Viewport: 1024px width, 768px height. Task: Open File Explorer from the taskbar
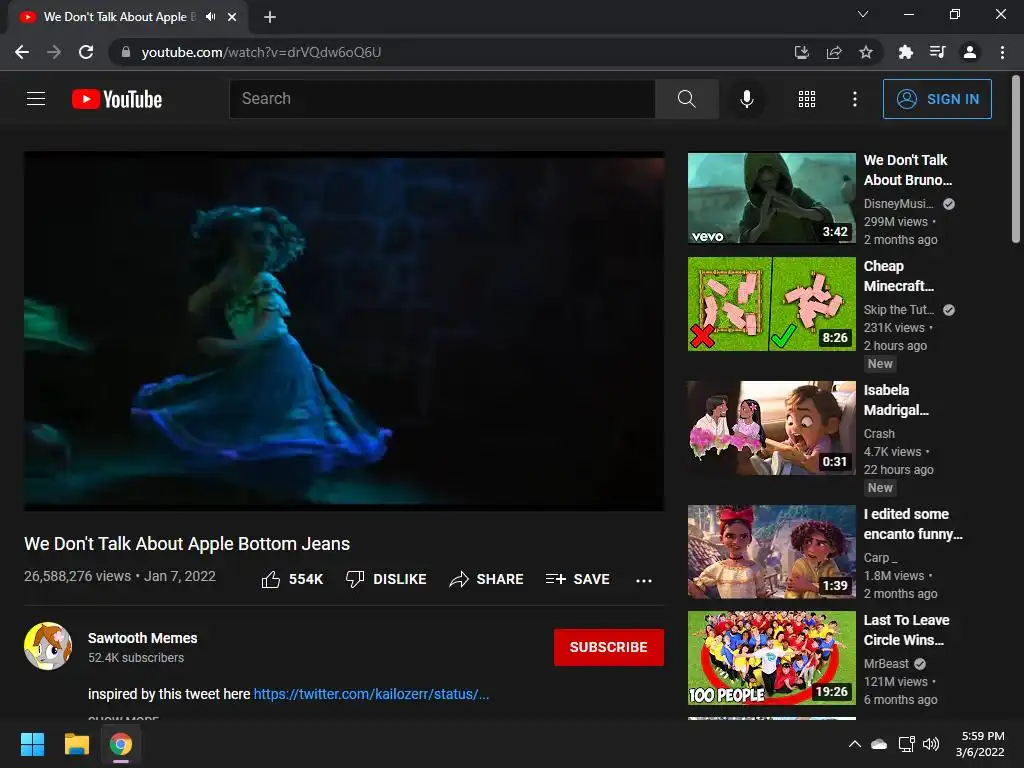tap(76, 744)
